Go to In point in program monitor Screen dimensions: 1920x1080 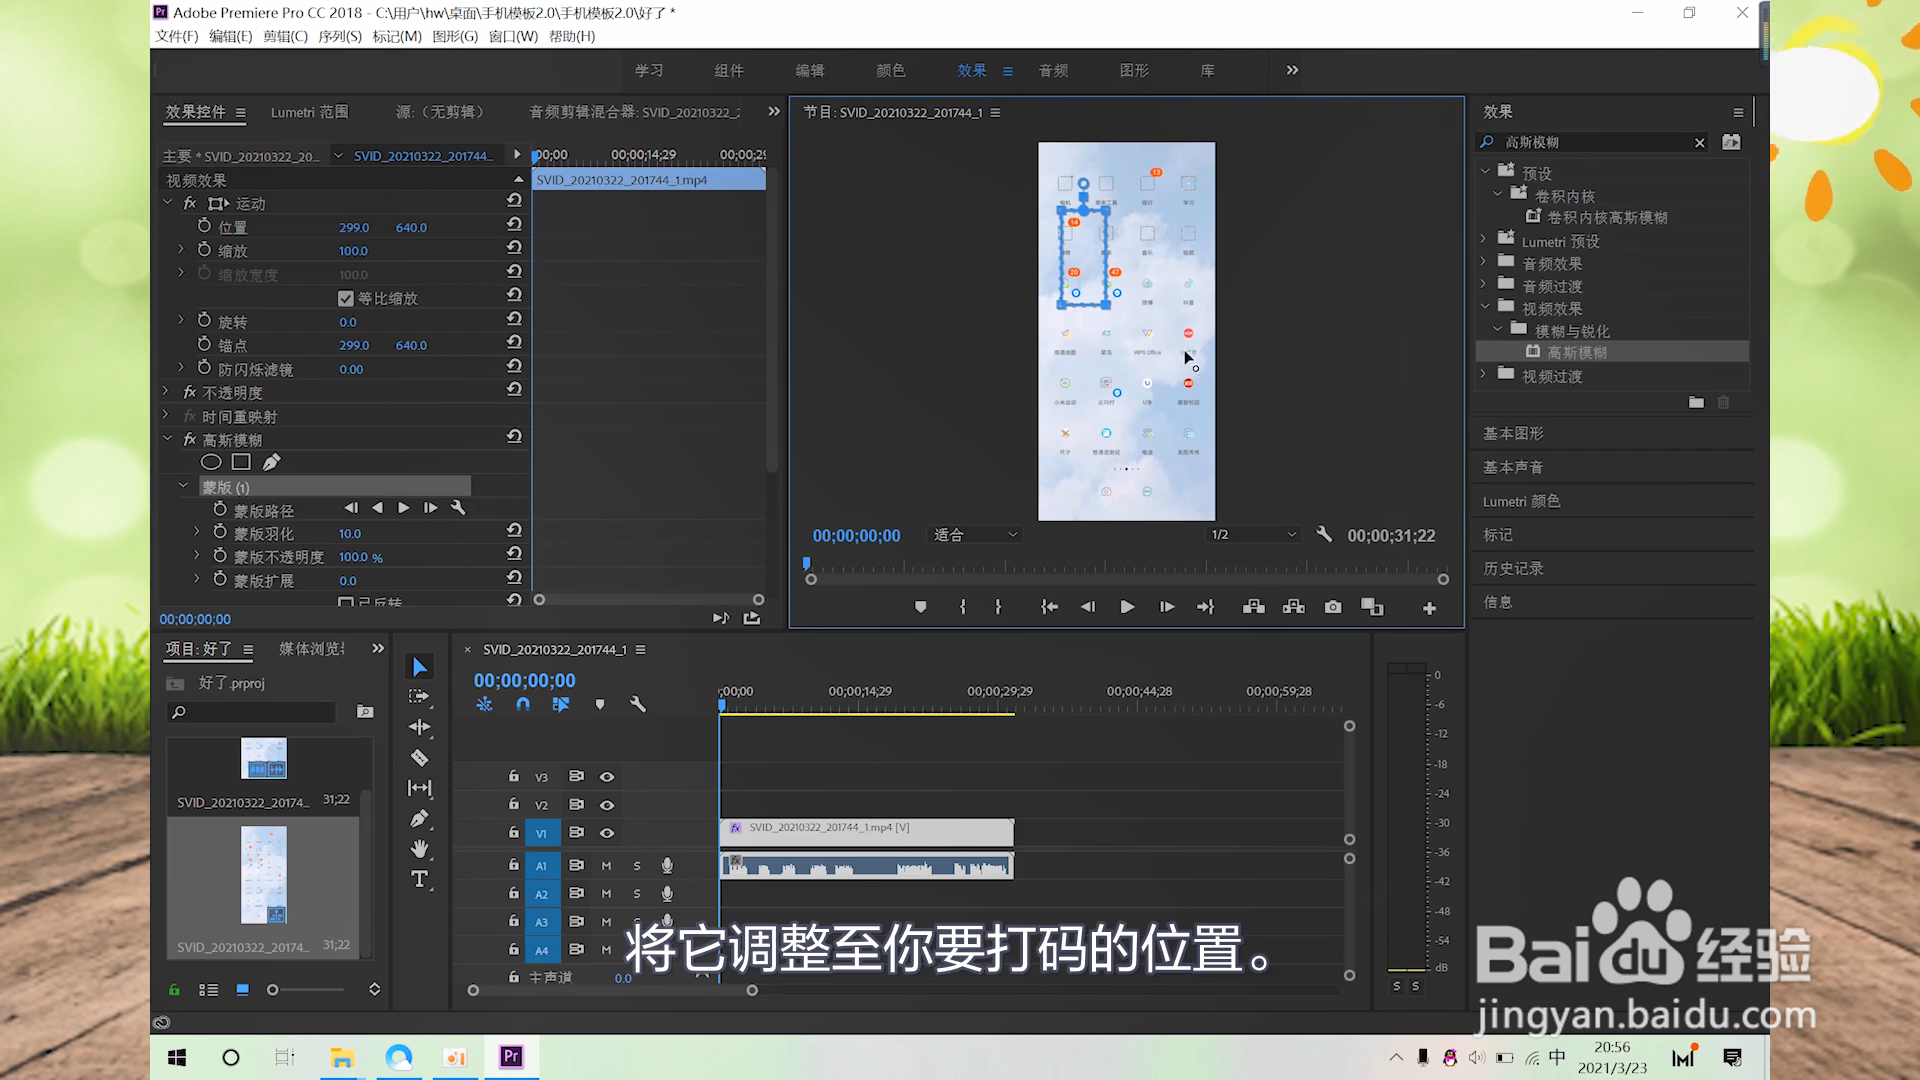(x=1049, y=607)
